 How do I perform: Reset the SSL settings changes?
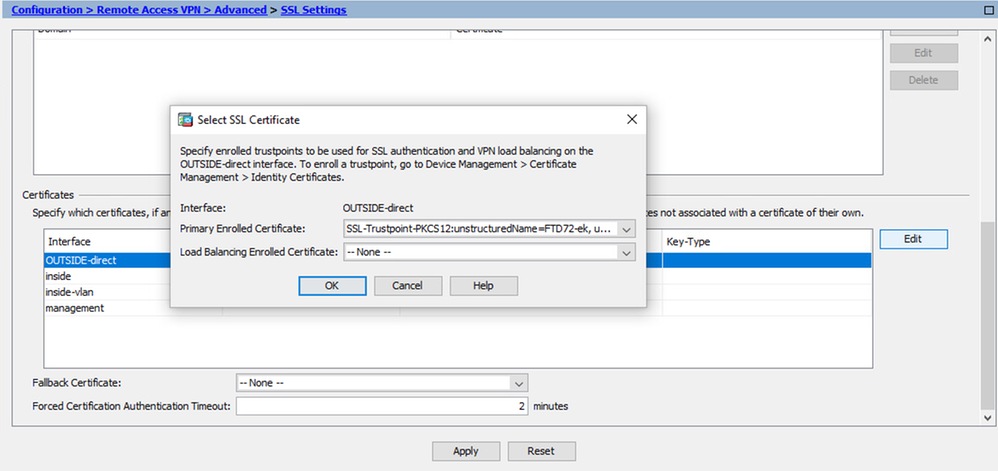coord(542,451)
